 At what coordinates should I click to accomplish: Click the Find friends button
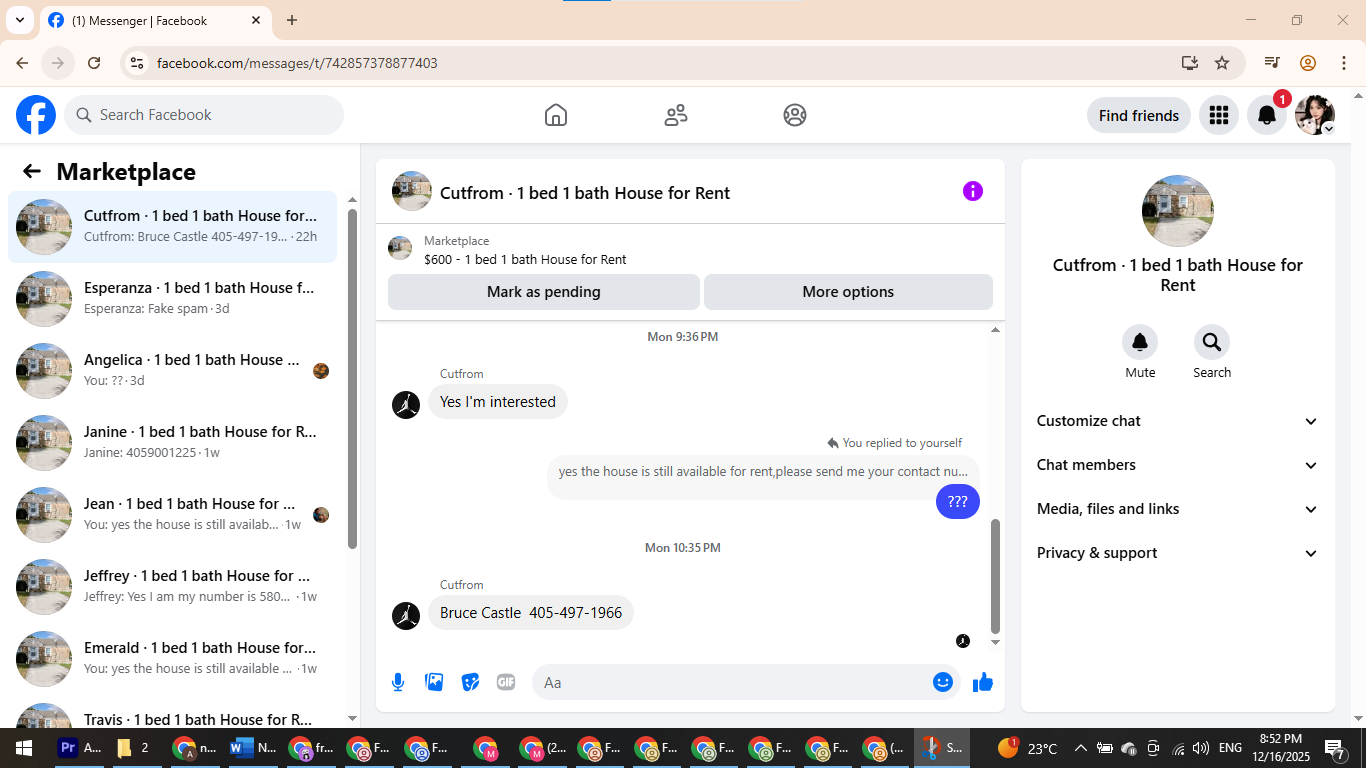[x=1139, y=115]
